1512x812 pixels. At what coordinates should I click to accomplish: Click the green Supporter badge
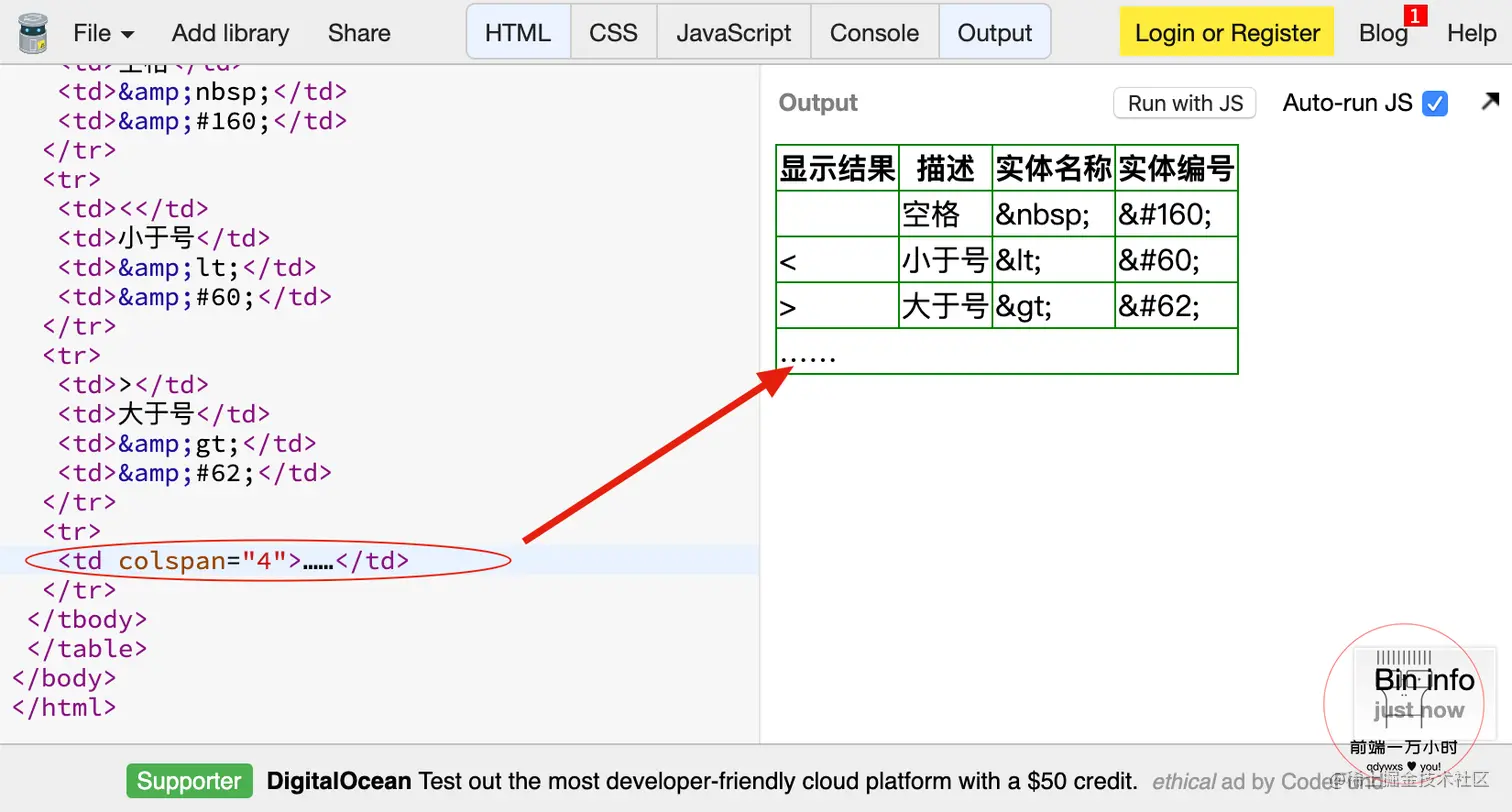pos(189,781)
